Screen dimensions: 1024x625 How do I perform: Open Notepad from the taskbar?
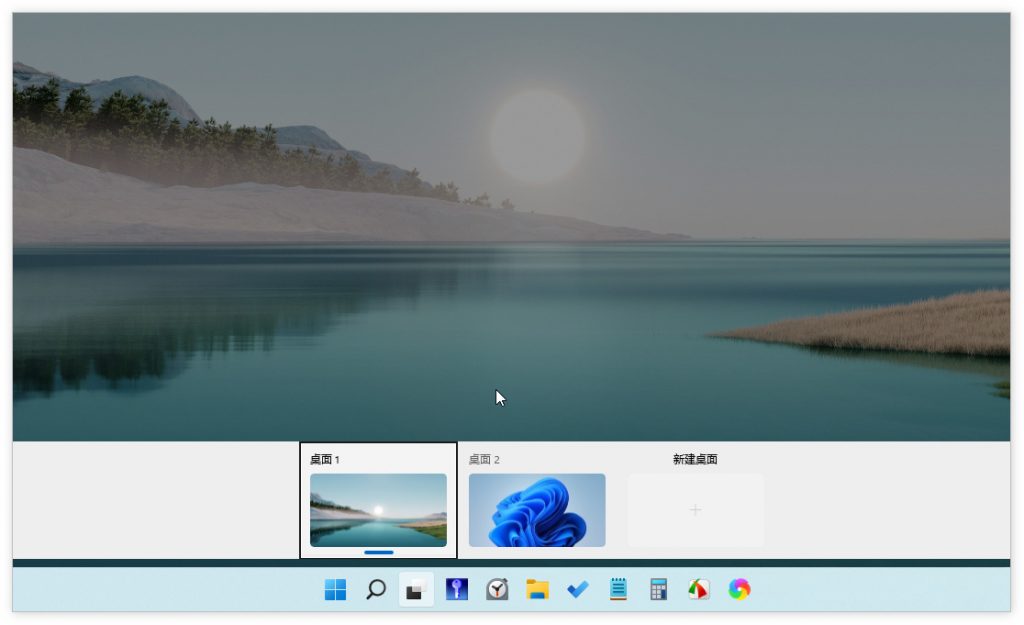(x=618, y=590)
